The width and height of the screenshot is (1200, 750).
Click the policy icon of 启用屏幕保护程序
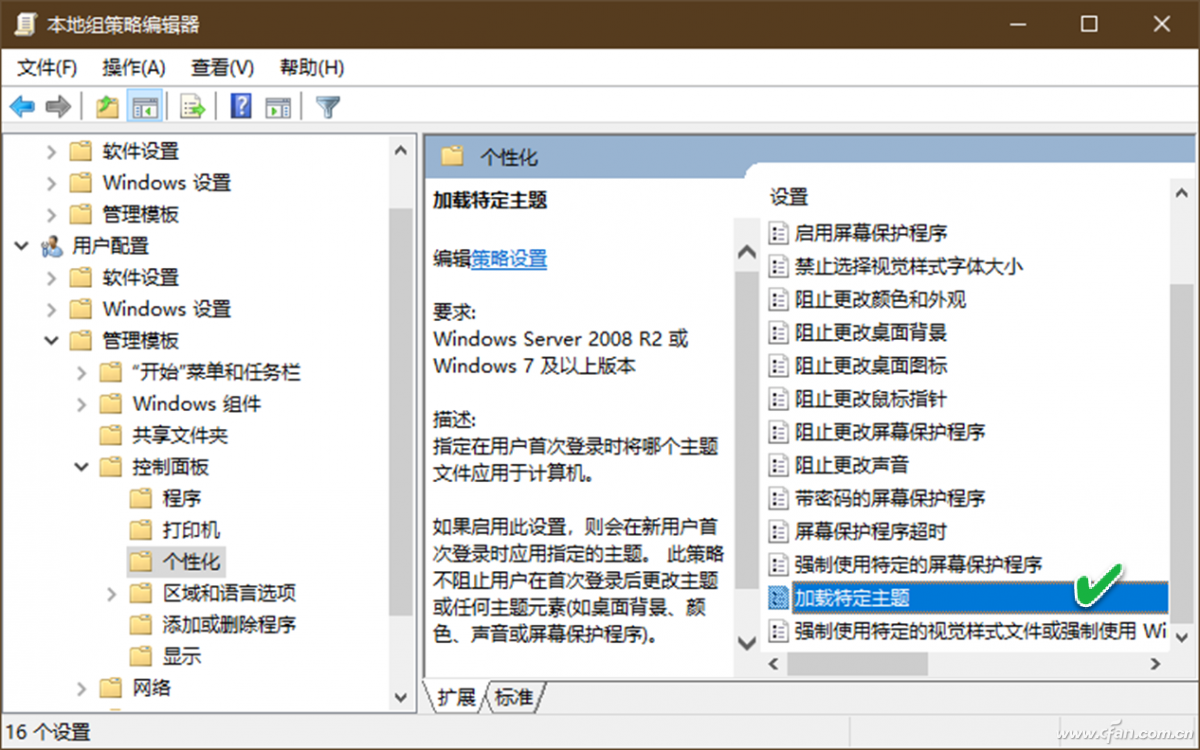click(x=778, y=233)
